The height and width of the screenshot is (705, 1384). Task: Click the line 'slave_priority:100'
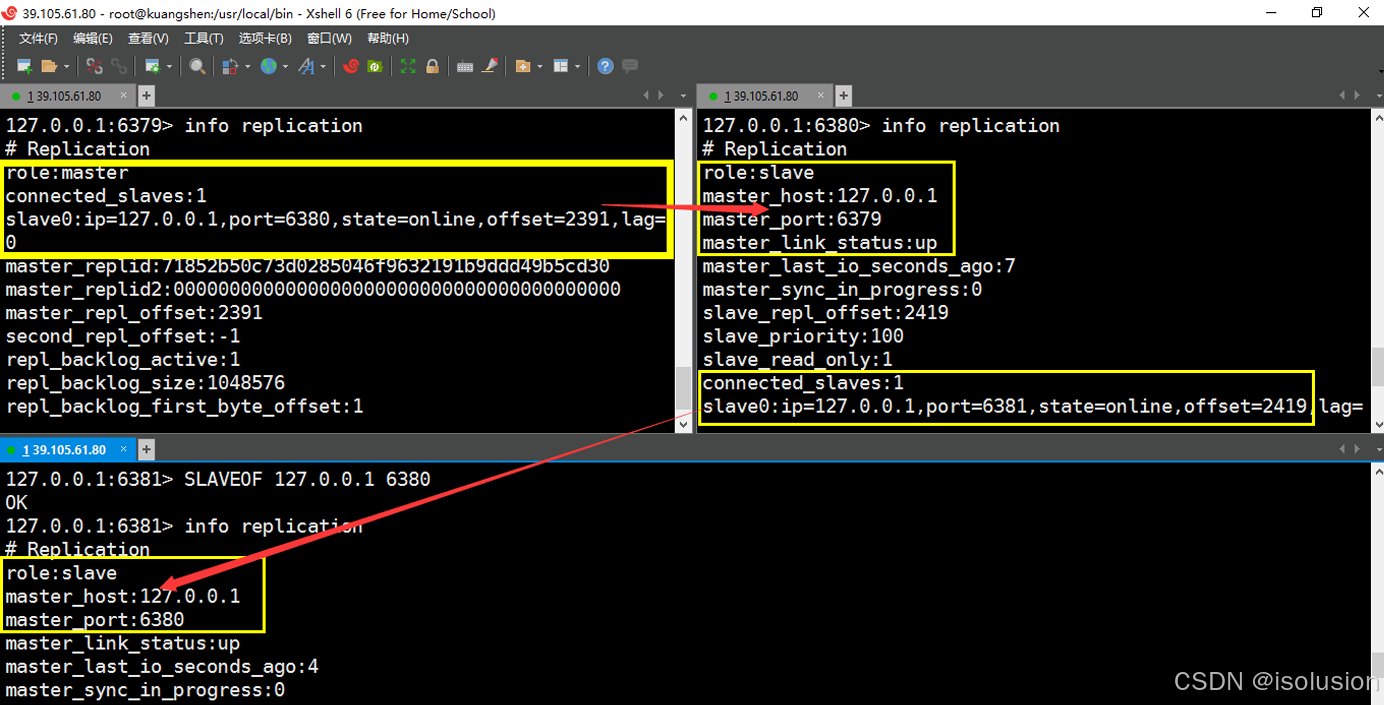pos(803,336)
